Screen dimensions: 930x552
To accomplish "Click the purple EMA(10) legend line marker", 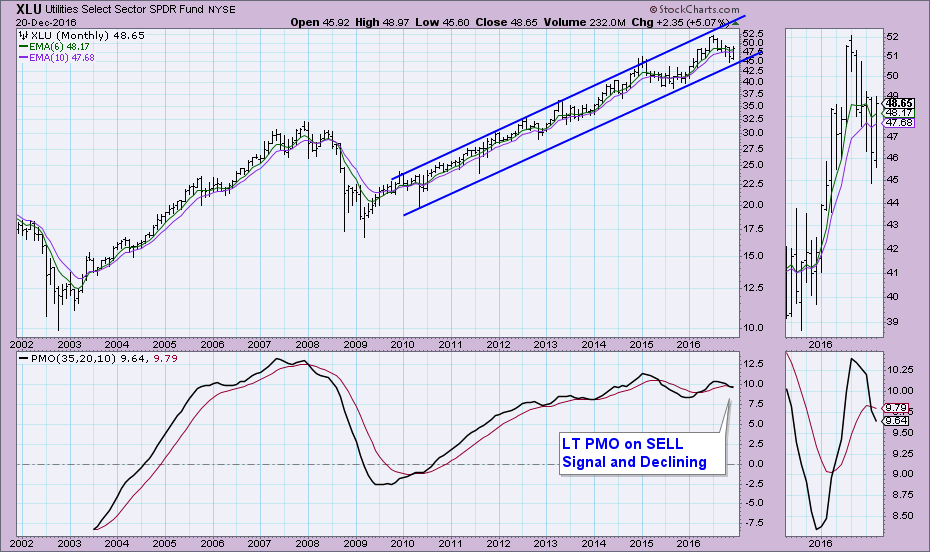I will coord(24,58).
